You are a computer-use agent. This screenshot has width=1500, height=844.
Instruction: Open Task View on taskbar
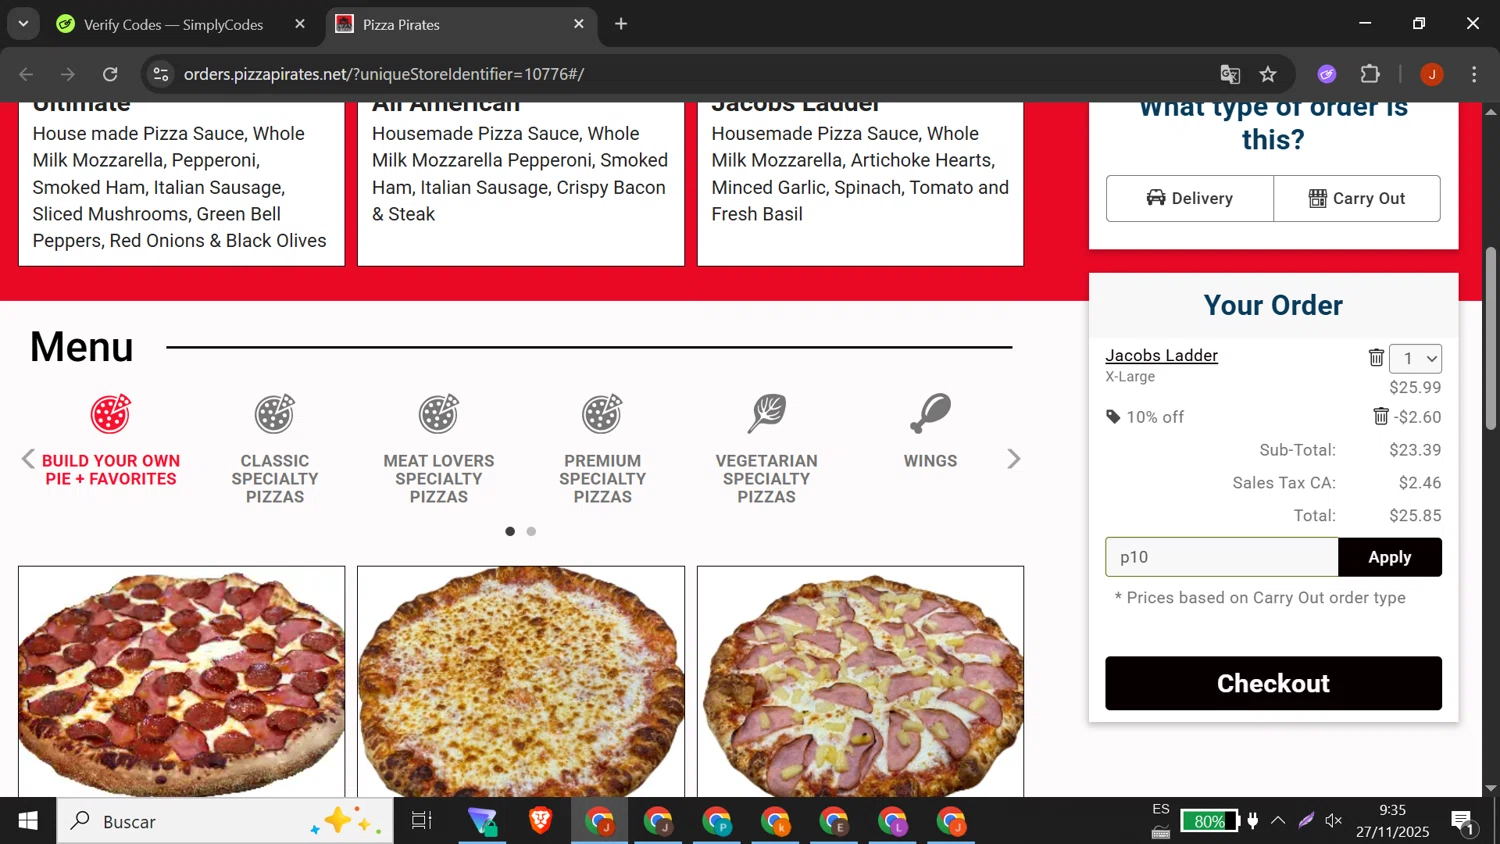coord(422,821)
